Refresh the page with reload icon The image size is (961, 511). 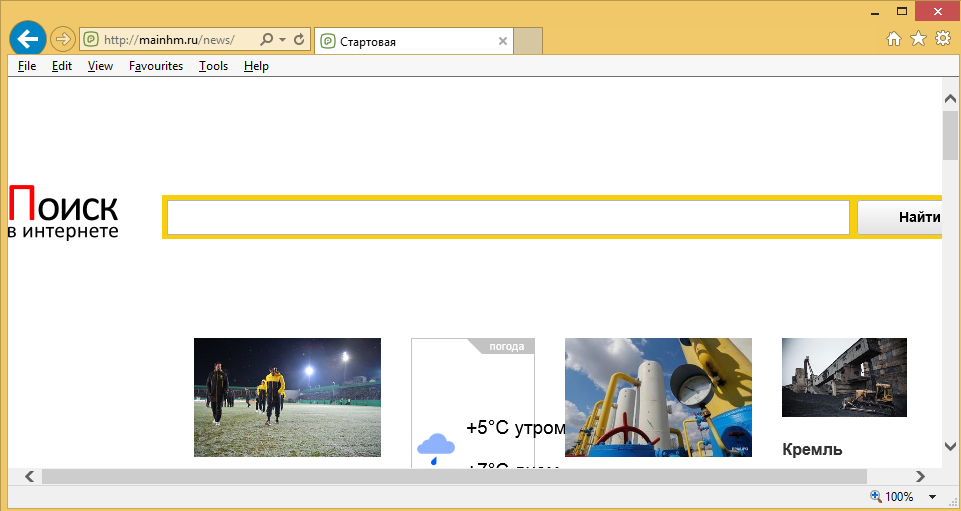coord(298,40)
